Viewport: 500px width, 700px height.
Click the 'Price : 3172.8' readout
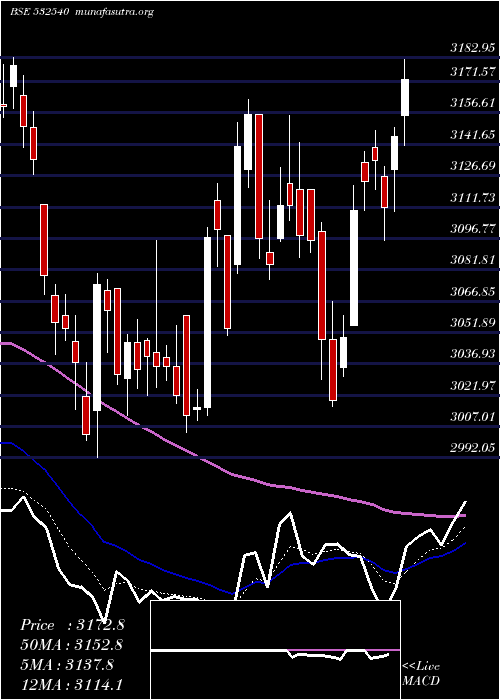[x=72, y=625]
